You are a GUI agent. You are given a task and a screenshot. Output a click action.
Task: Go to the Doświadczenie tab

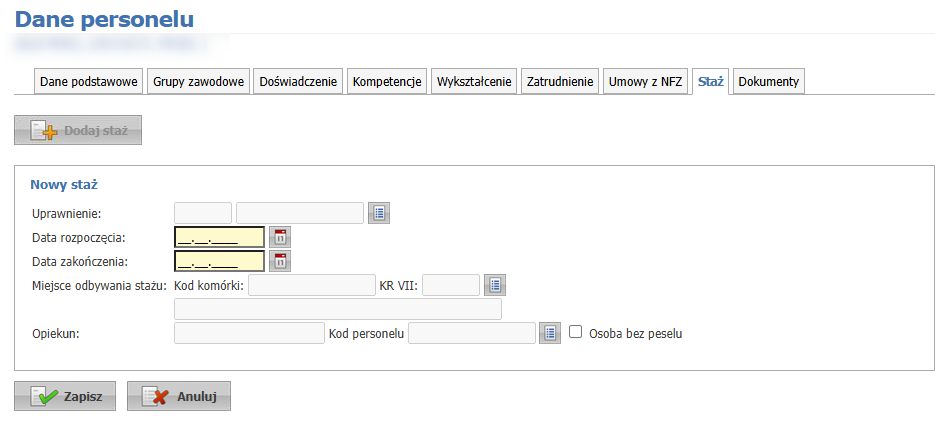point(298,82)
